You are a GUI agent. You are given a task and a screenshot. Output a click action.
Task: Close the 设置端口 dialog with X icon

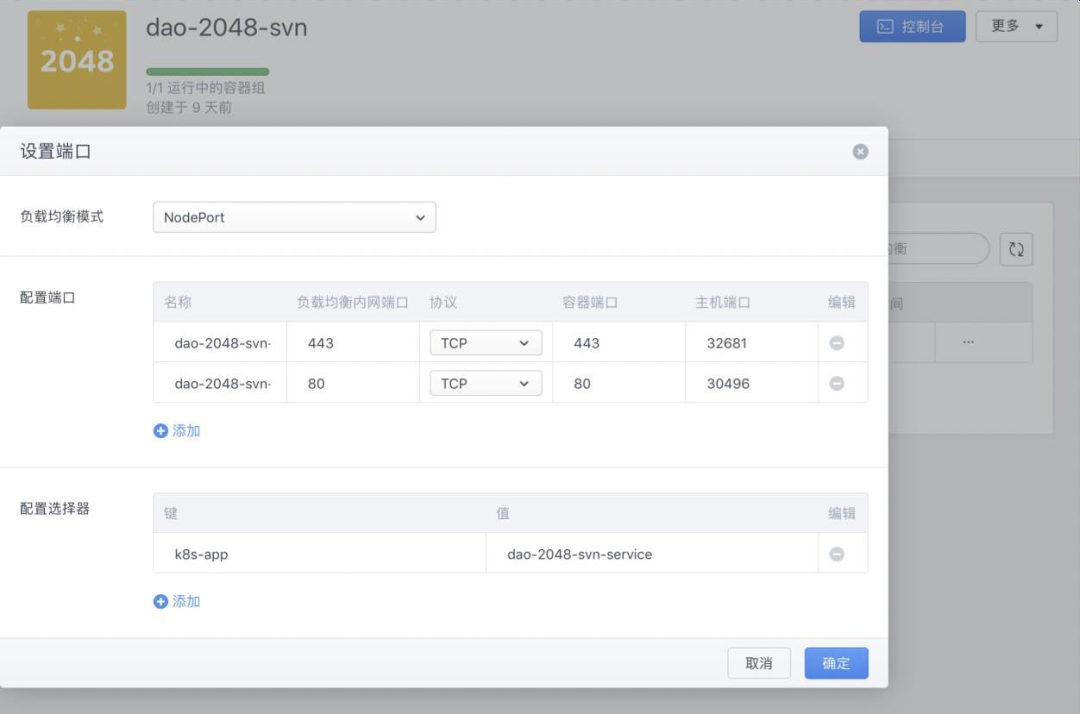pos(860,152)
